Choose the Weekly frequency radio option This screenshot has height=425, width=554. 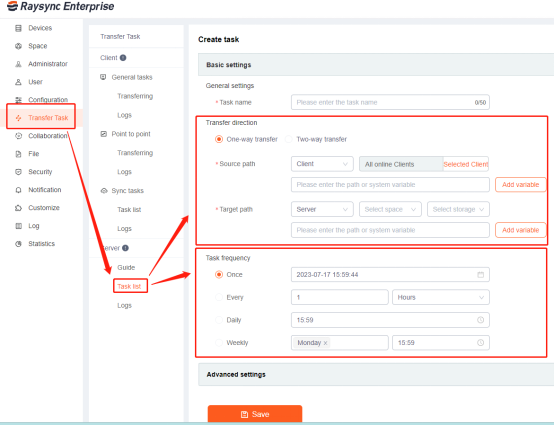tap(219, 342)
